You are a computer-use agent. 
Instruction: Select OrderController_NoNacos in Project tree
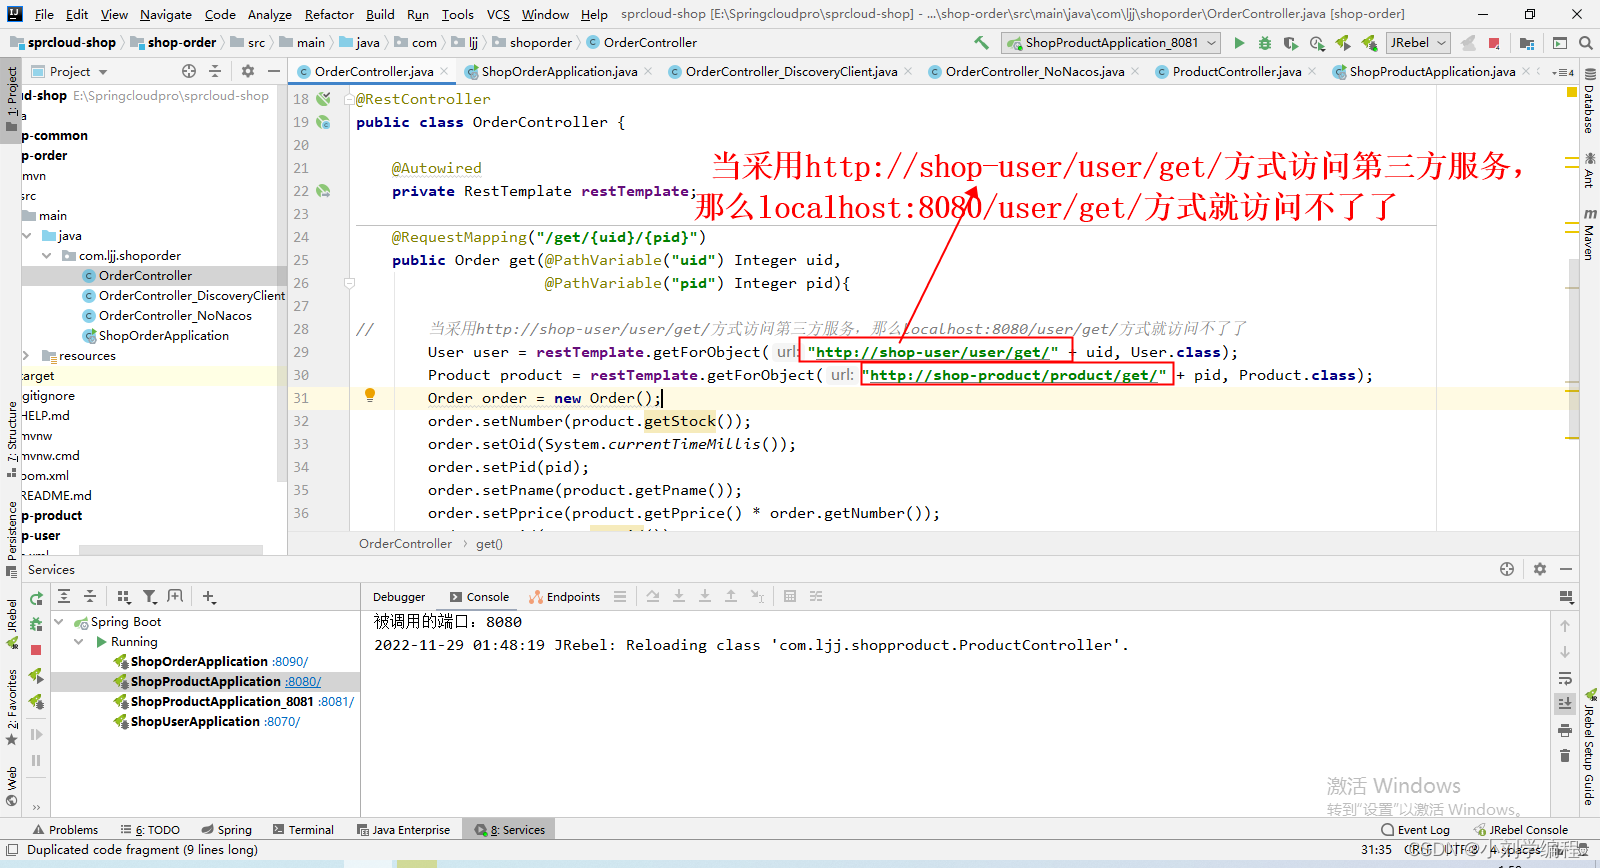pos(175,316)
